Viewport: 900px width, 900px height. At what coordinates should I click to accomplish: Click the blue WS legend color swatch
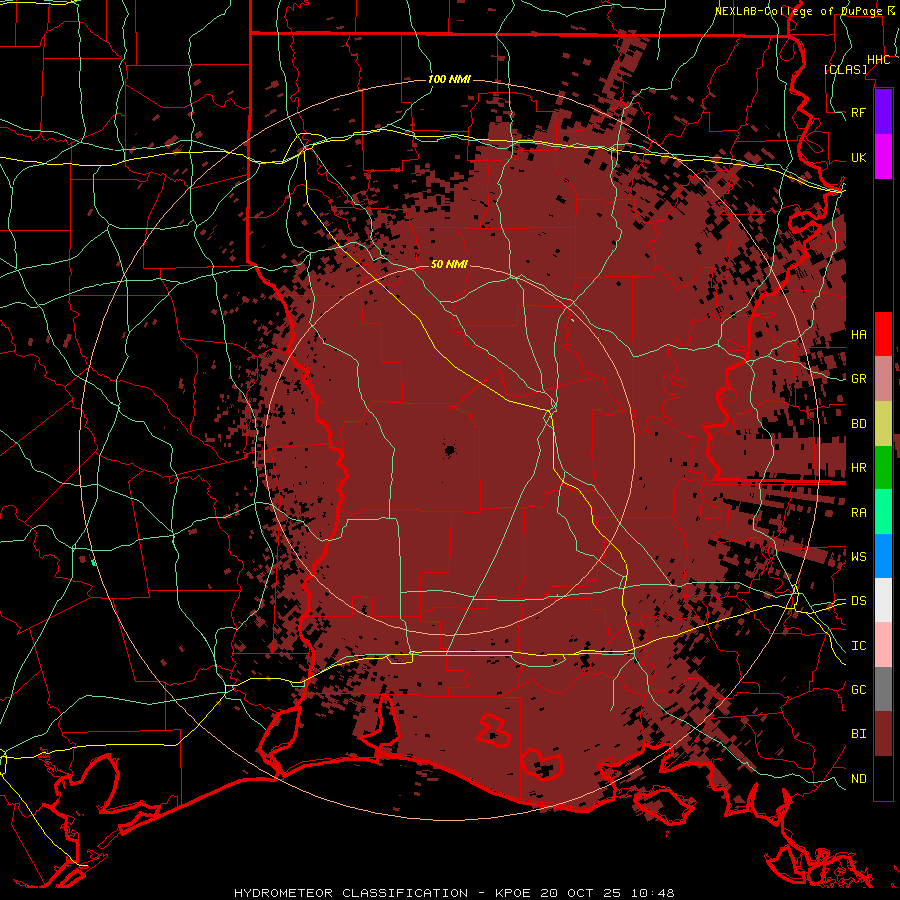click(883, 556)
